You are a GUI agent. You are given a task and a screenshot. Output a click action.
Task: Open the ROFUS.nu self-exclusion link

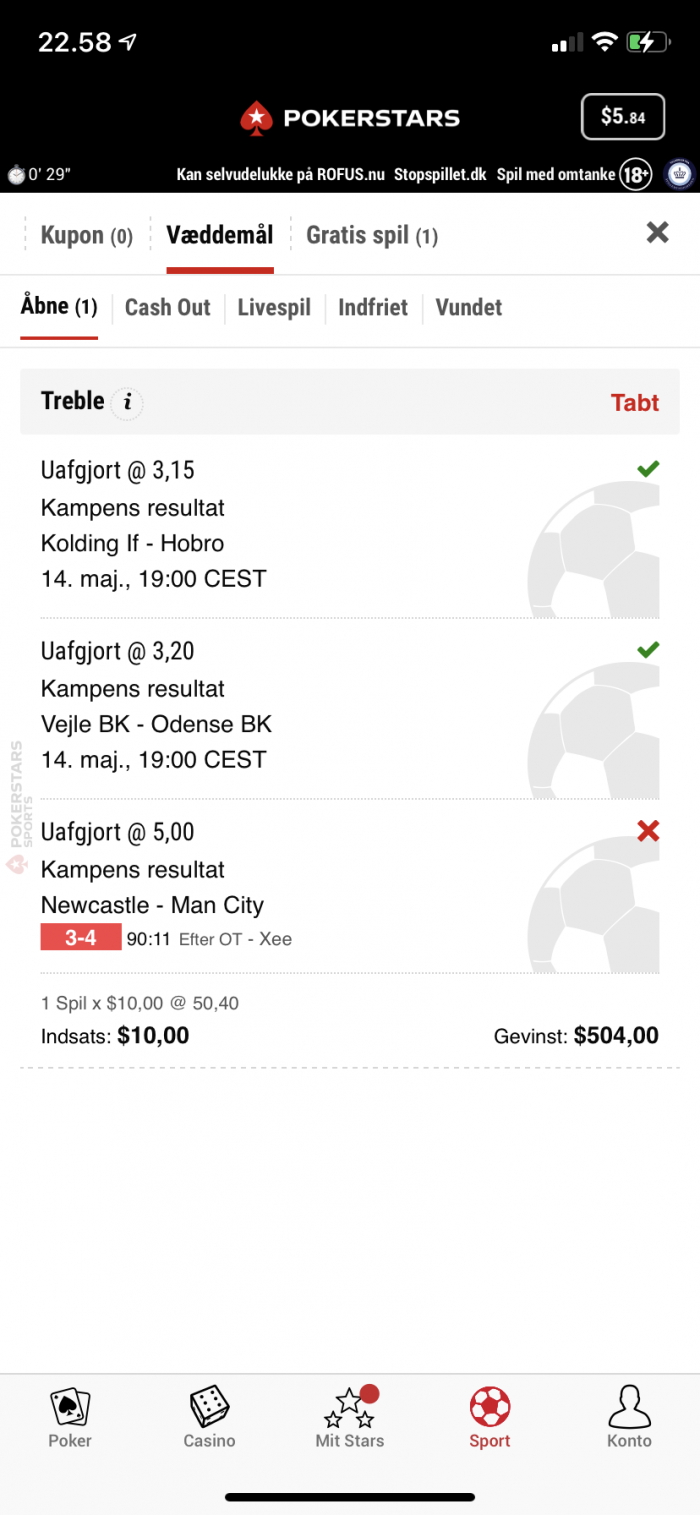tap(281, 174)
